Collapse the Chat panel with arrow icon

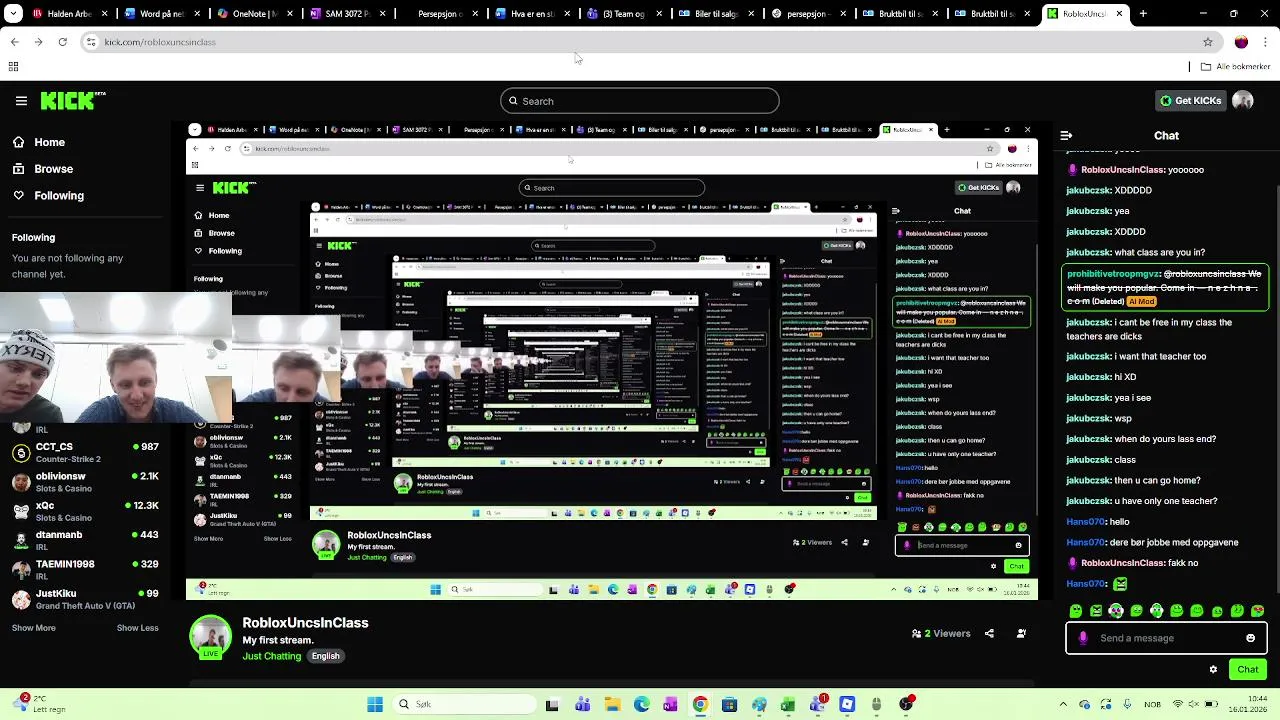1066,135
